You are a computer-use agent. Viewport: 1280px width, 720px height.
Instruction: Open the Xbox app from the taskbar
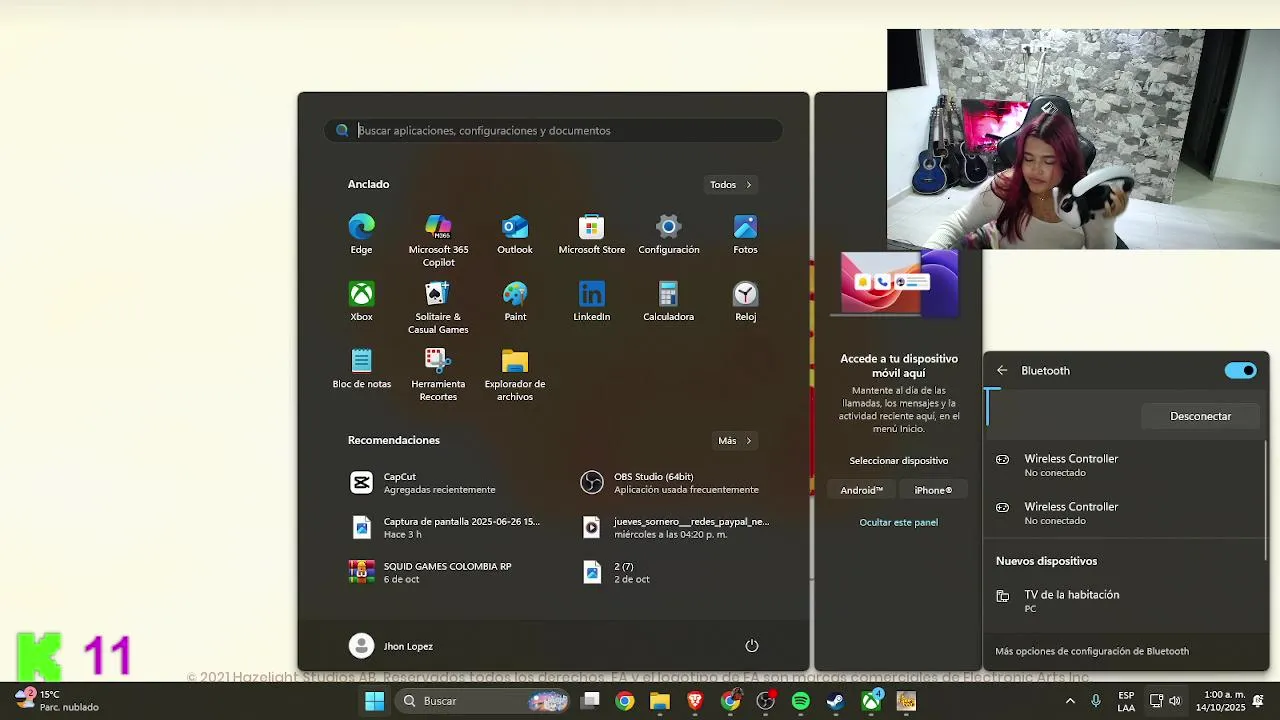coord(872,701)
